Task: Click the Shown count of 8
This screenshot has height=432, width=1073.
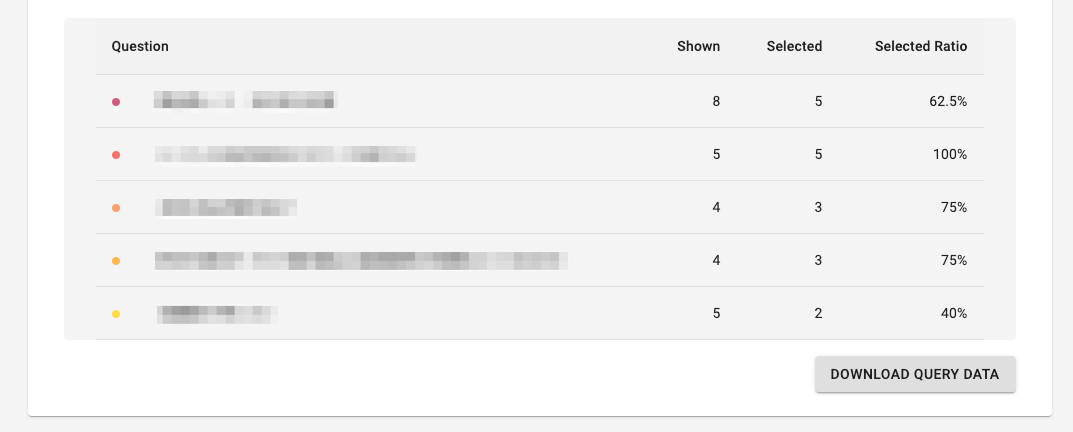Action: pos(716,101)
